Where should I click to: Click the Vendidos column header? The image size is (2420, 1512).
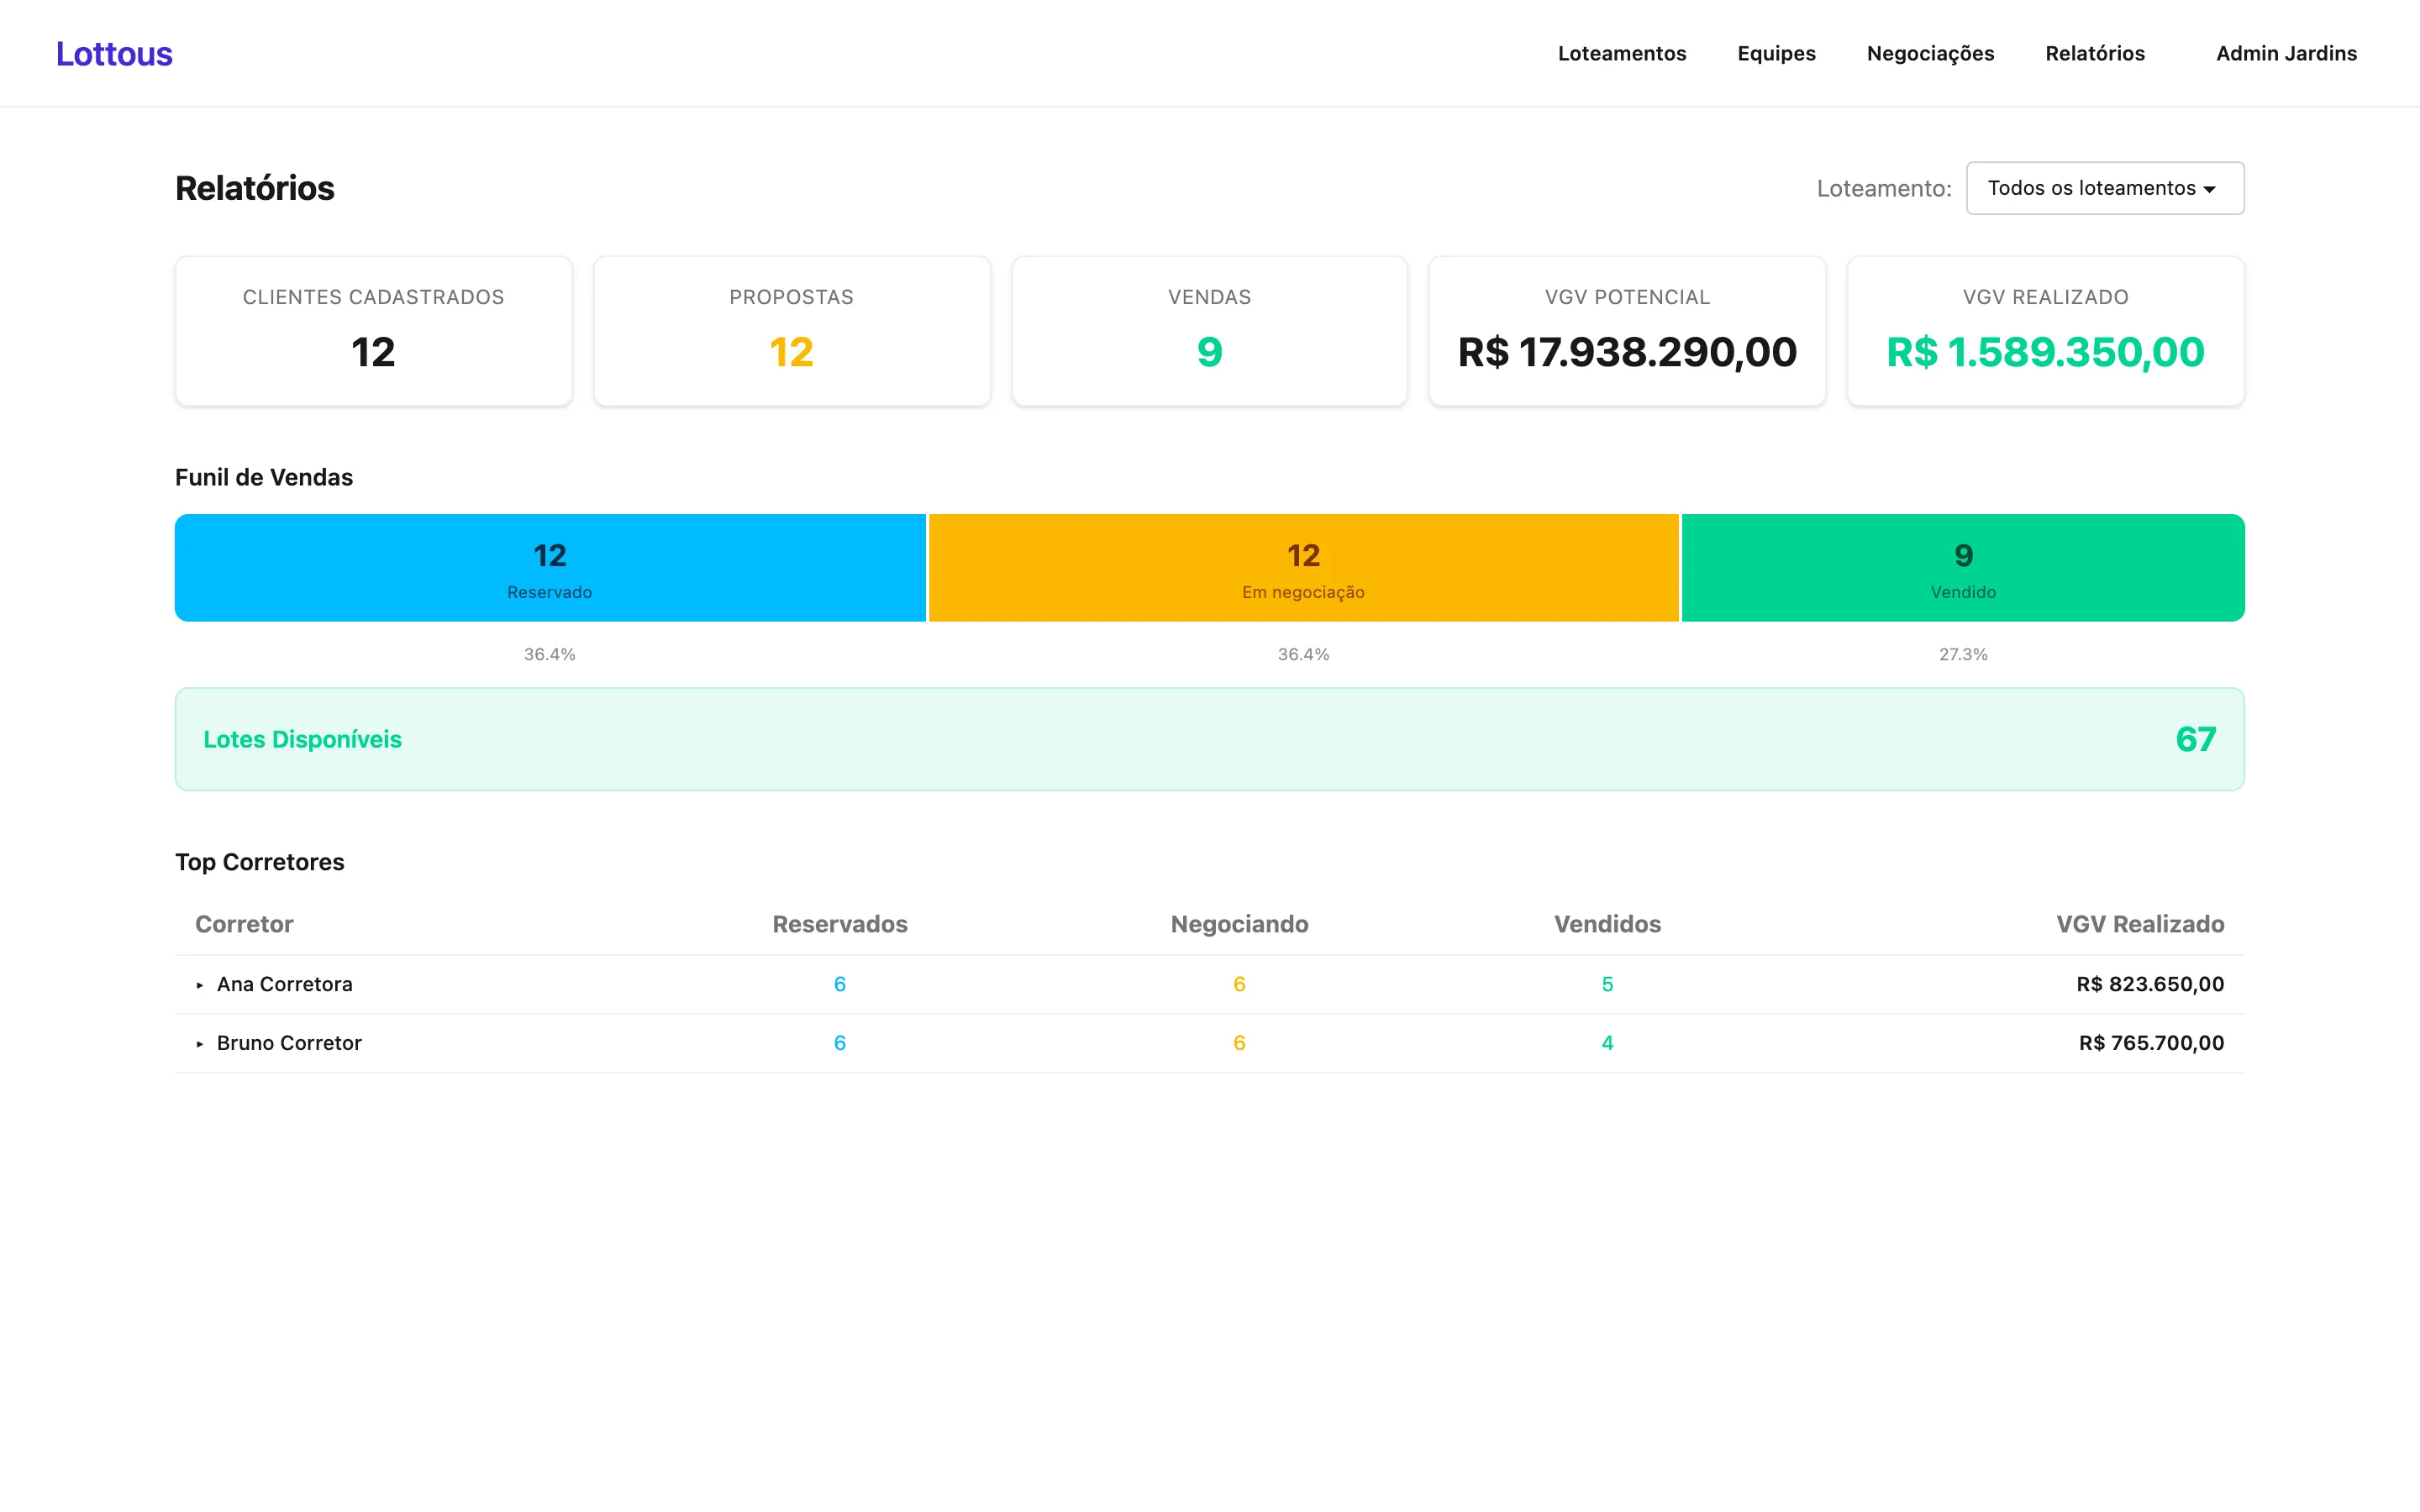pos(1607,924)
